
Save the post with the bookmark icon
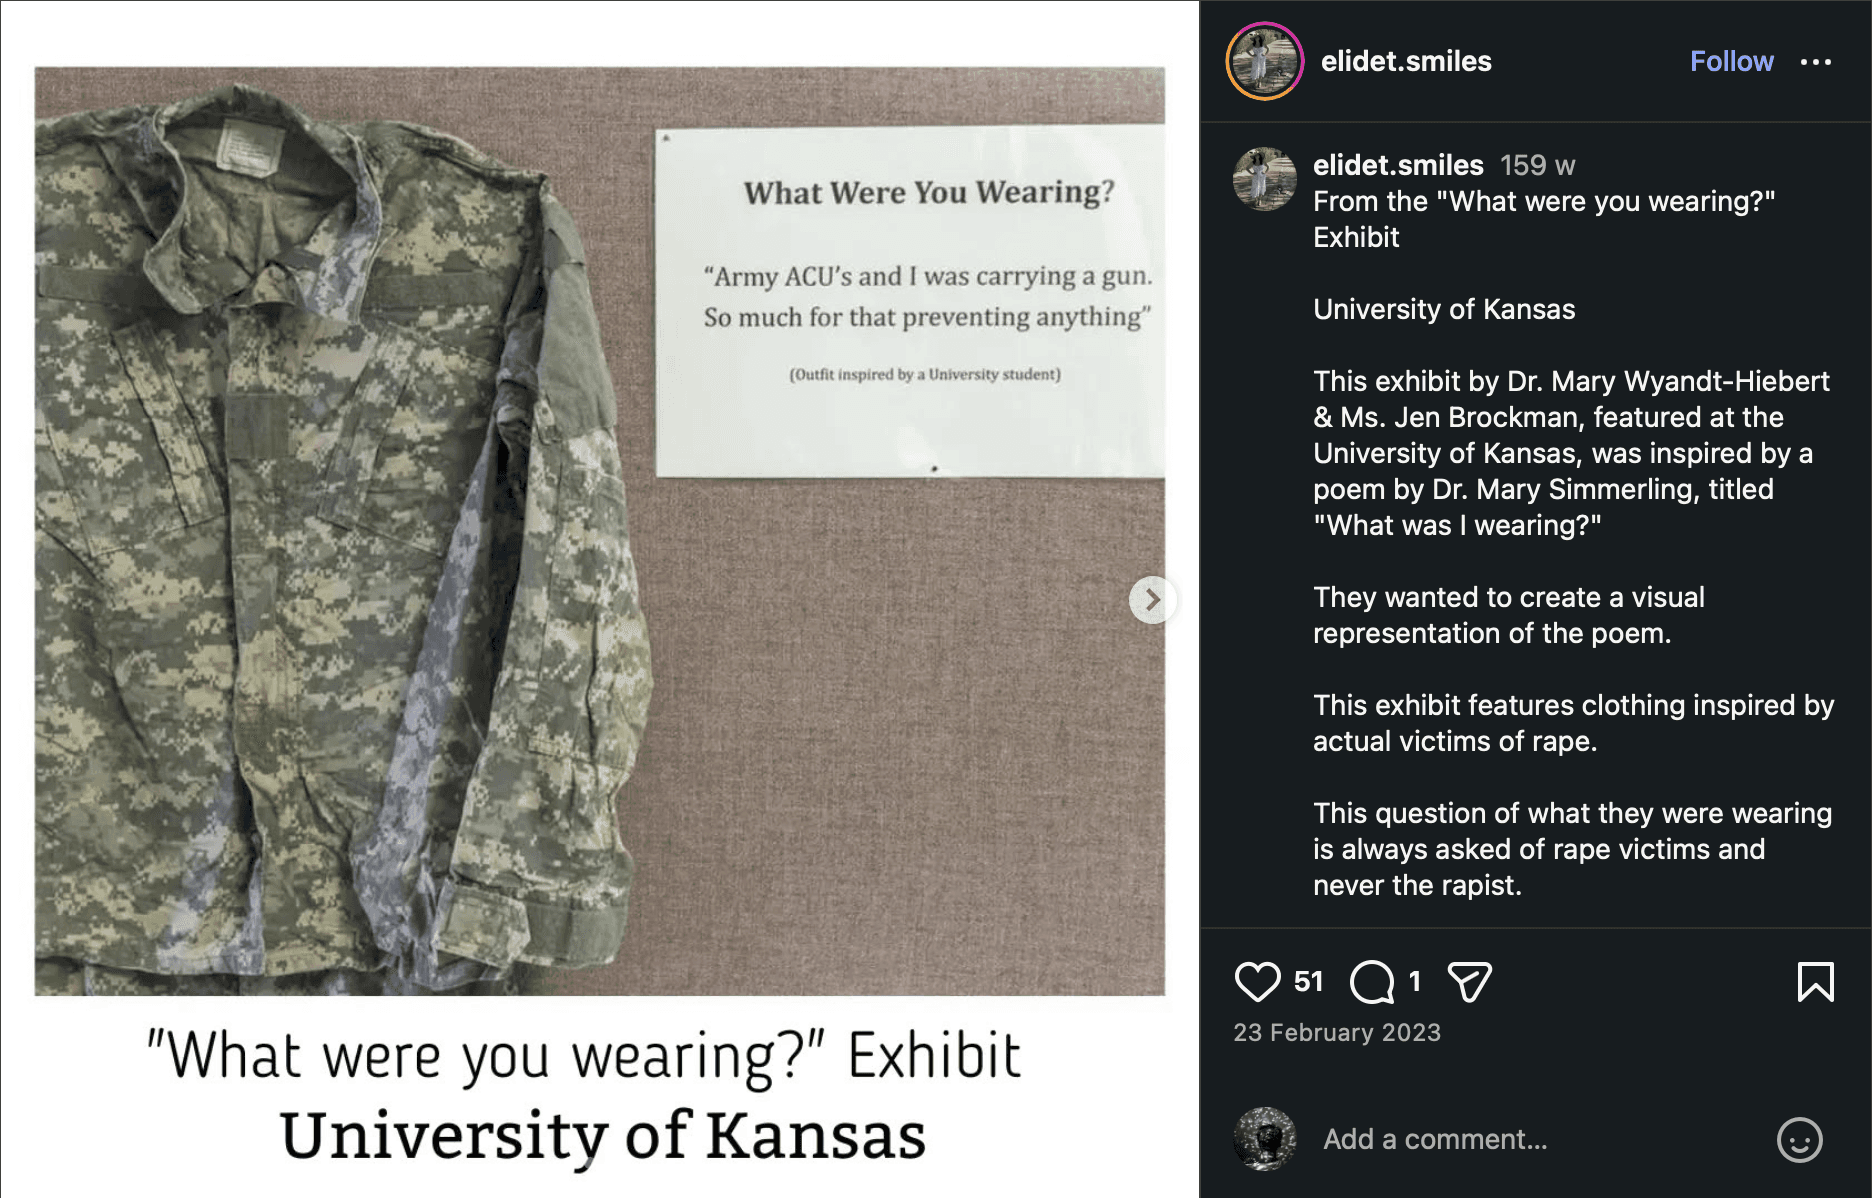pos(1815,982)
